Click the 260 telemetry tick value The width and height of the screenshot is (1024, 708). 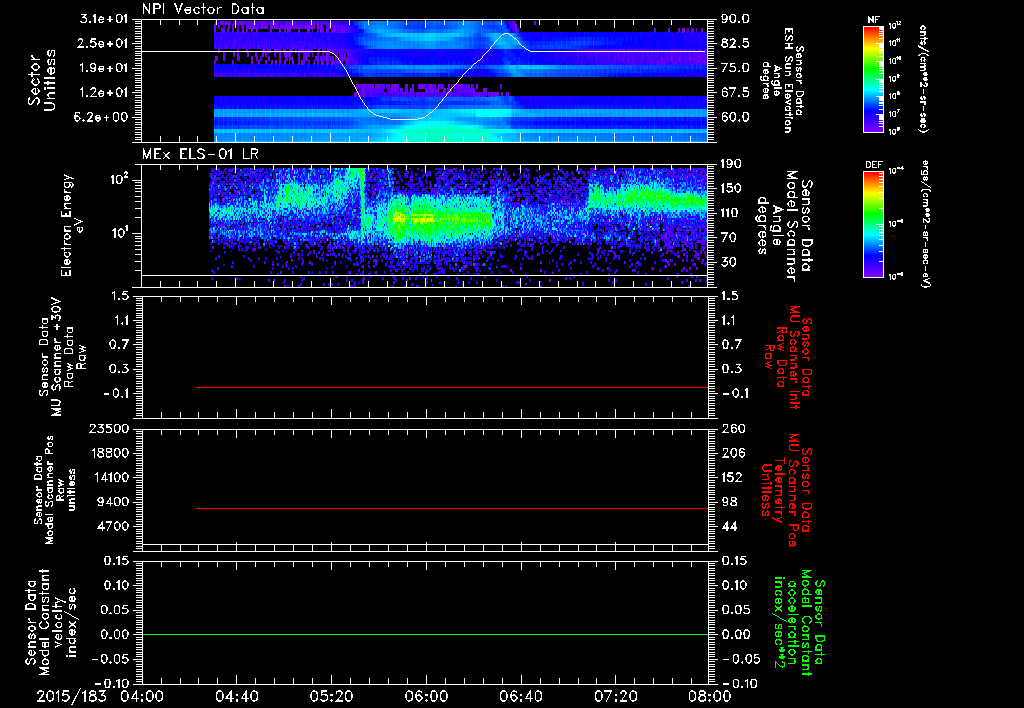tap(733, 428)
